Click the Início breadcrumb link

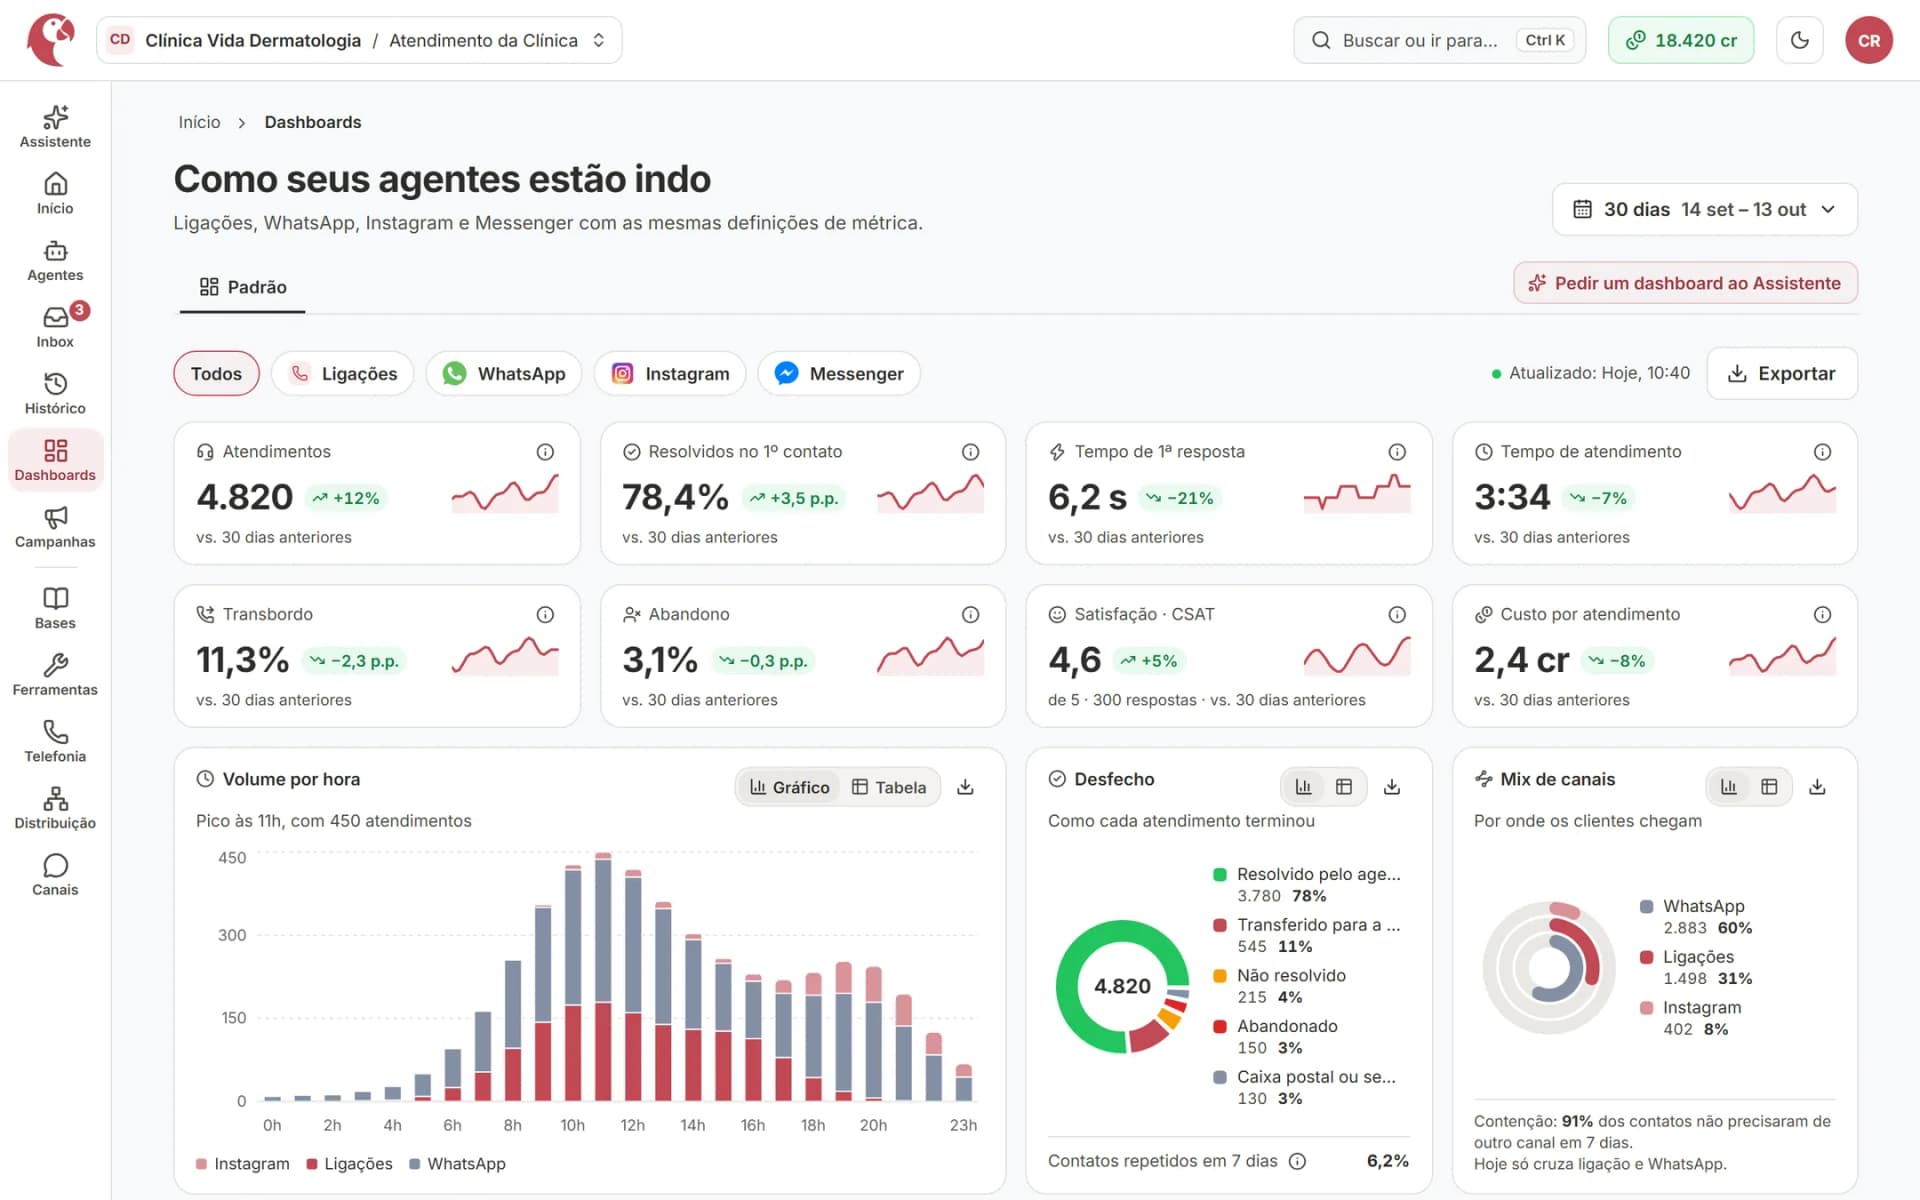pos(199,122)
